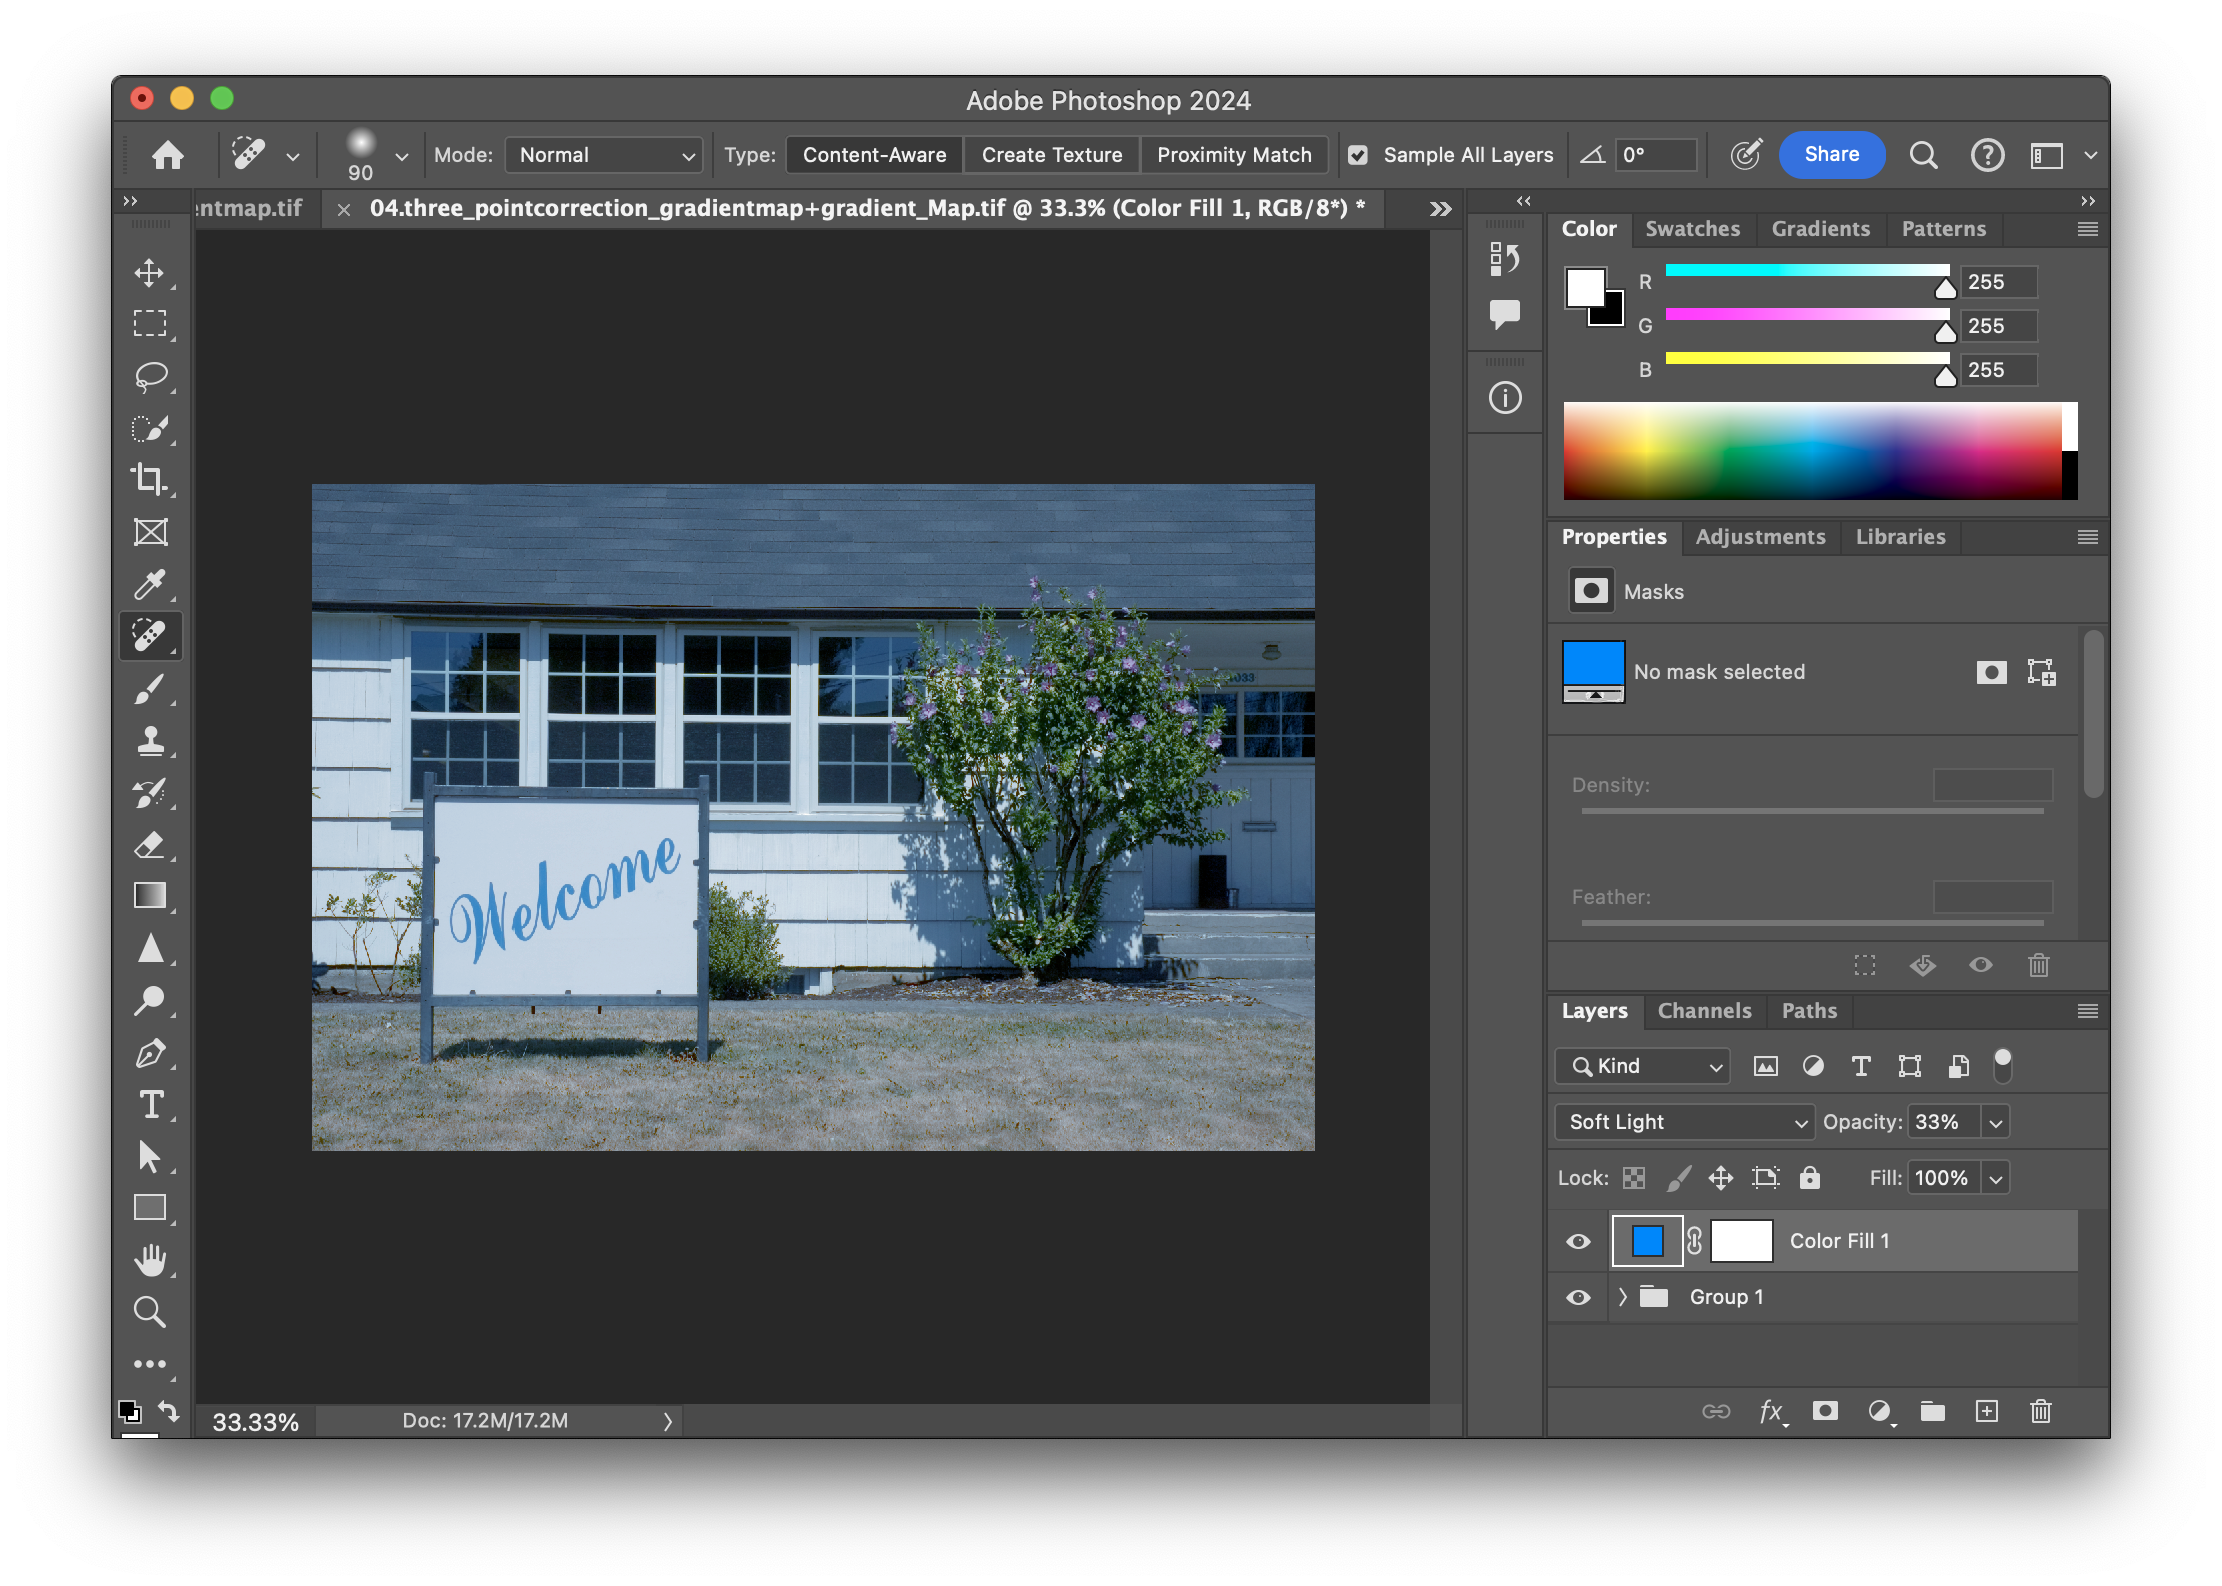Select the Horizontal Type tool
Viewport: 2222px width, 1586px height.
click(150, 1105)
